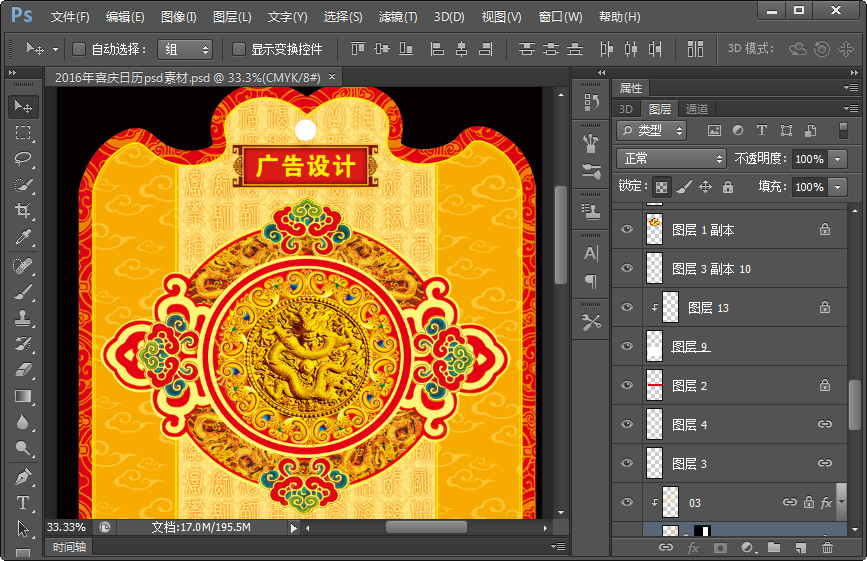Open the Paragraph panel icon

[x=591, y=281]
